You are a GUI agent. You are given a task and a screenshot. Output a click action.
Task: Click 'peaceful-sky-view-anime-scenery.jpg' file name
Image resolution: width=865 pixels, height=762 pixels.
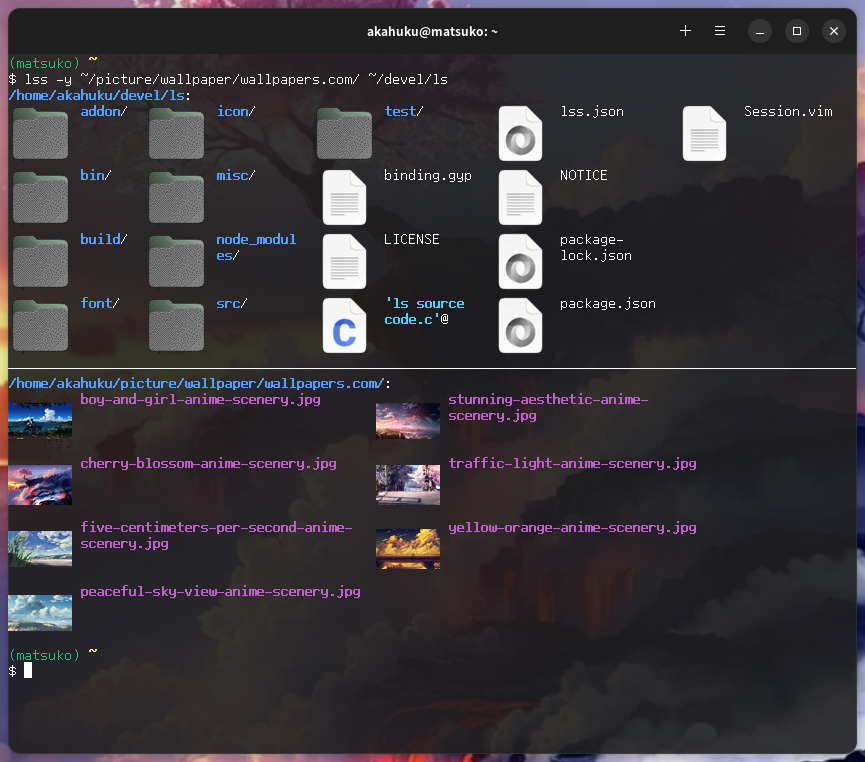click(x=220, y=592)
